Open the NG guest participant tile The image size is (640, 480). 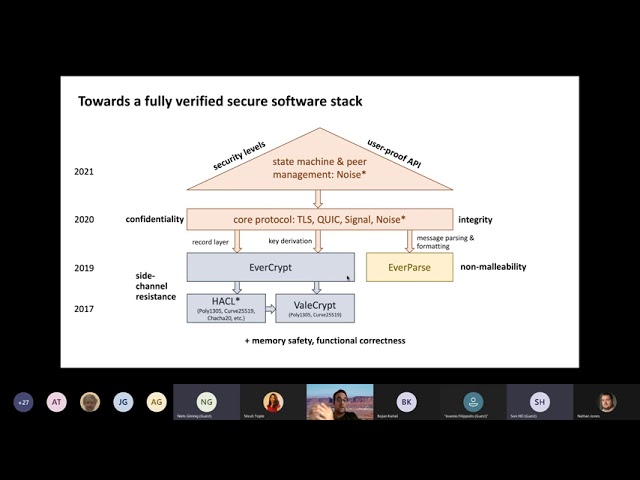click(206, 402)
